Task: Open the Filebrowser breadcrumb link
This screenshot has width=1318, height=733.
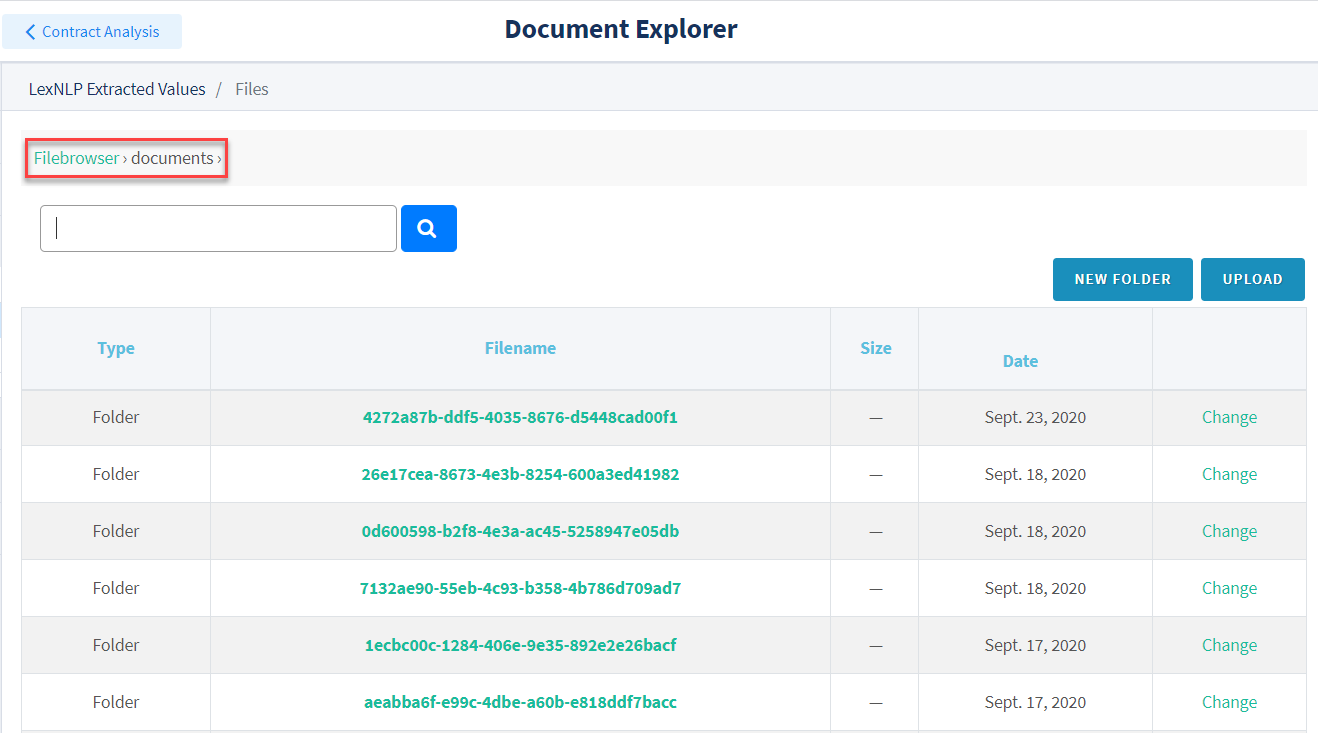Action: 76,158
